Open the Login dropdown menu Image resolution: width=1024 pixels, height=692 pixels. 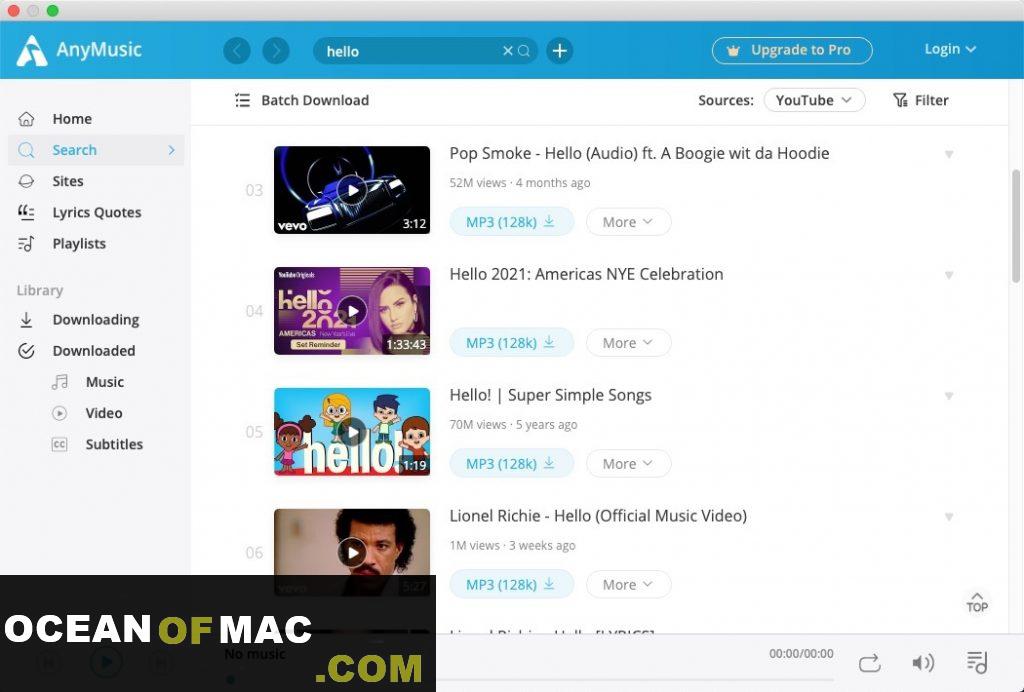point(950,50)
